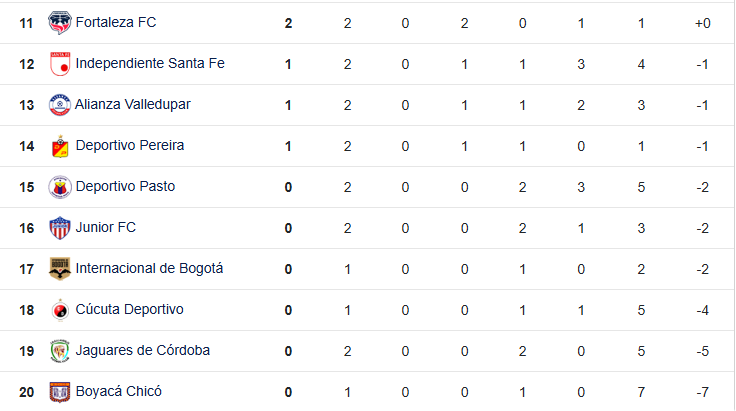Open the Fortaleza FC team link
This screenshot has height=411, width=736.
pos(115,23)
